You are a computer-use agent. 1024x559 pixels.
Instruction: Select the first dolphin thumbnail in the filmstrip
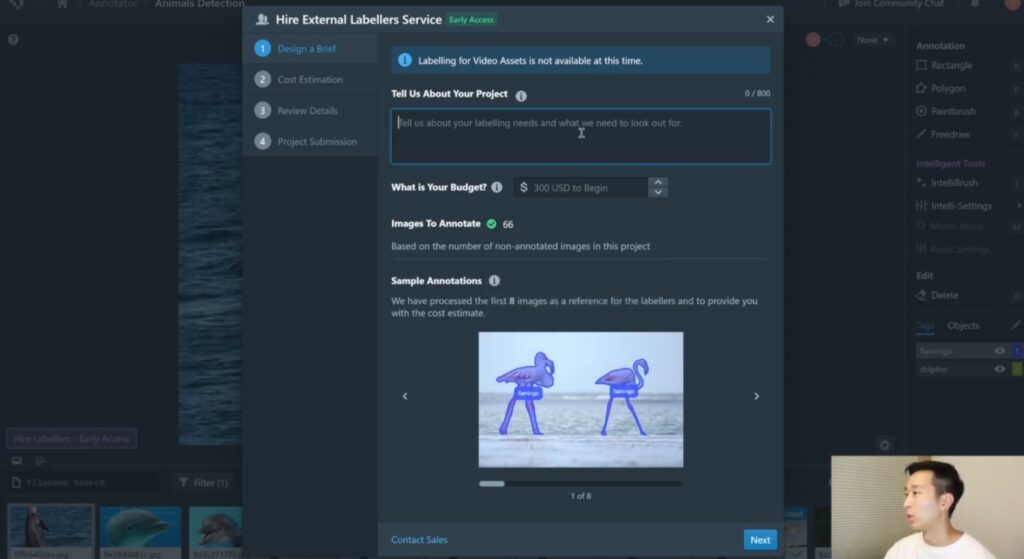tap(51, 531)
